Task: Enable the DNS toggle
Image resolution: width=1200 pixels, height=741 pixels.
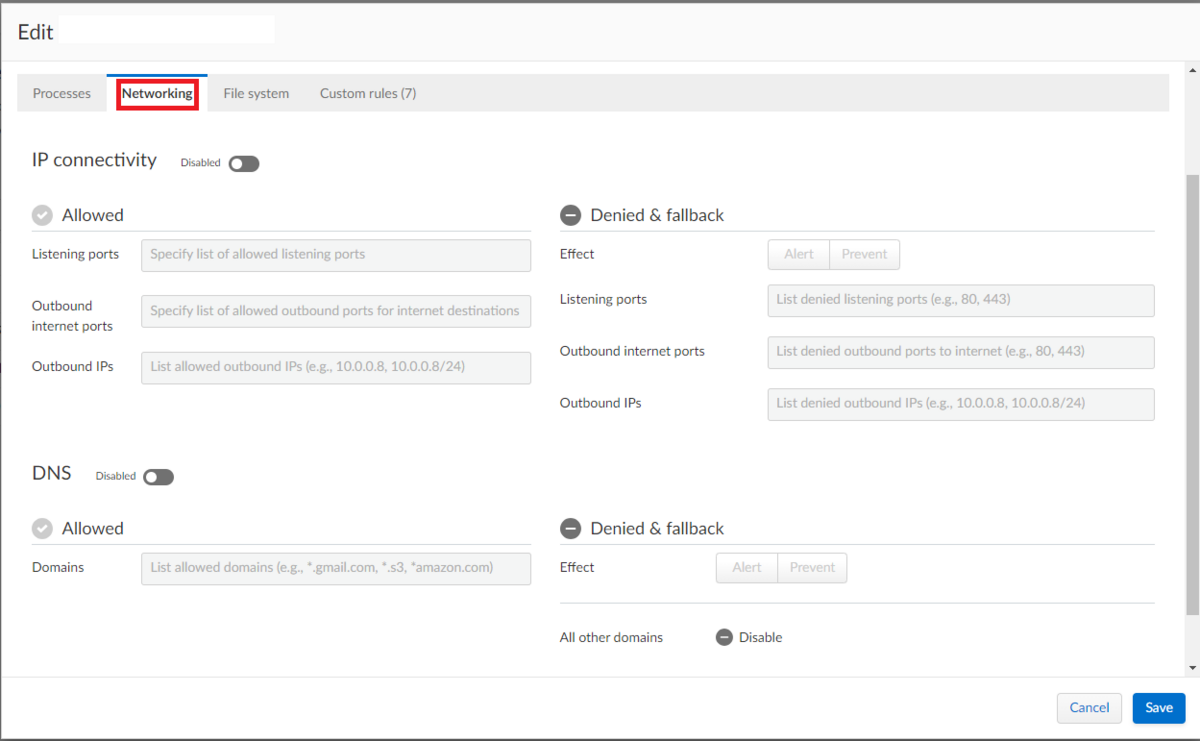Action: tap(158, 476)
